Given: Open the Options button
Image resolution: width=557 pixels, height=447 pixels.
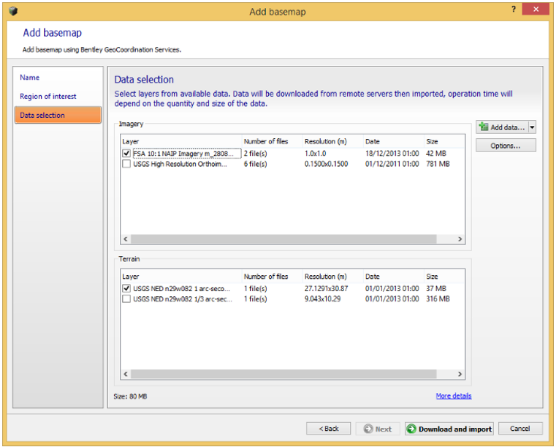Looking at the screenshot, I should (x=505, y=146).
